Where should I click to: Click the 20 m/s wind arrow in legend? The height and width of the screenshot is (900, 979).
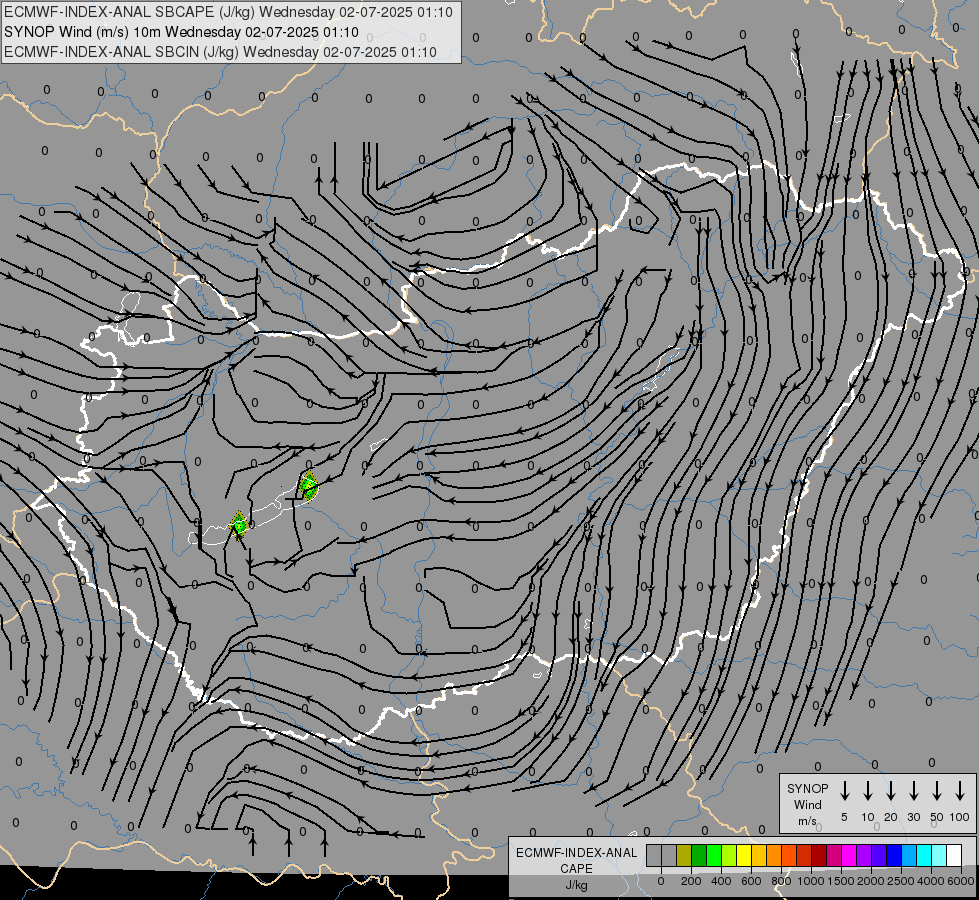coord(891,790)
